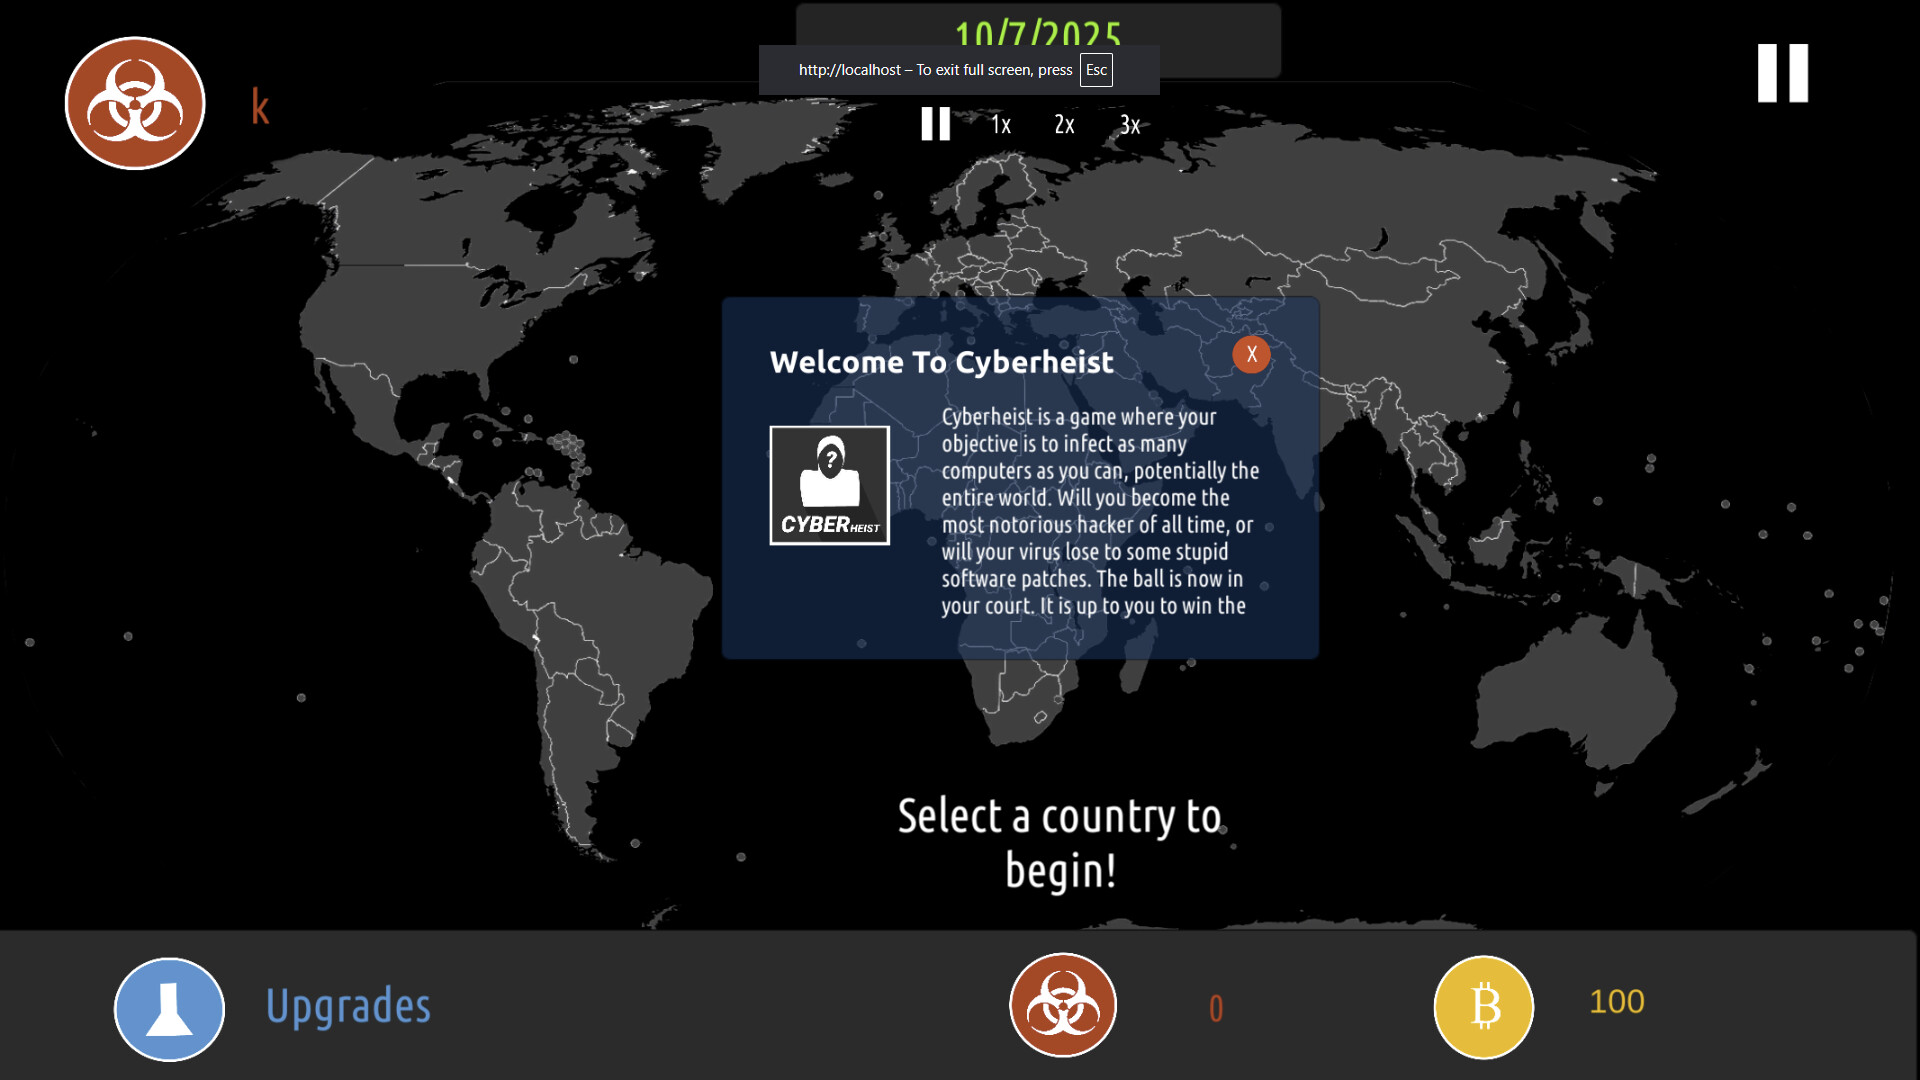Image resolution: width=1920 pixels, height=1080 pixels.
Task: Dismiss the Welcome To Cyberheist popup
Action: pyautogui.click(x=1251, y=354)
